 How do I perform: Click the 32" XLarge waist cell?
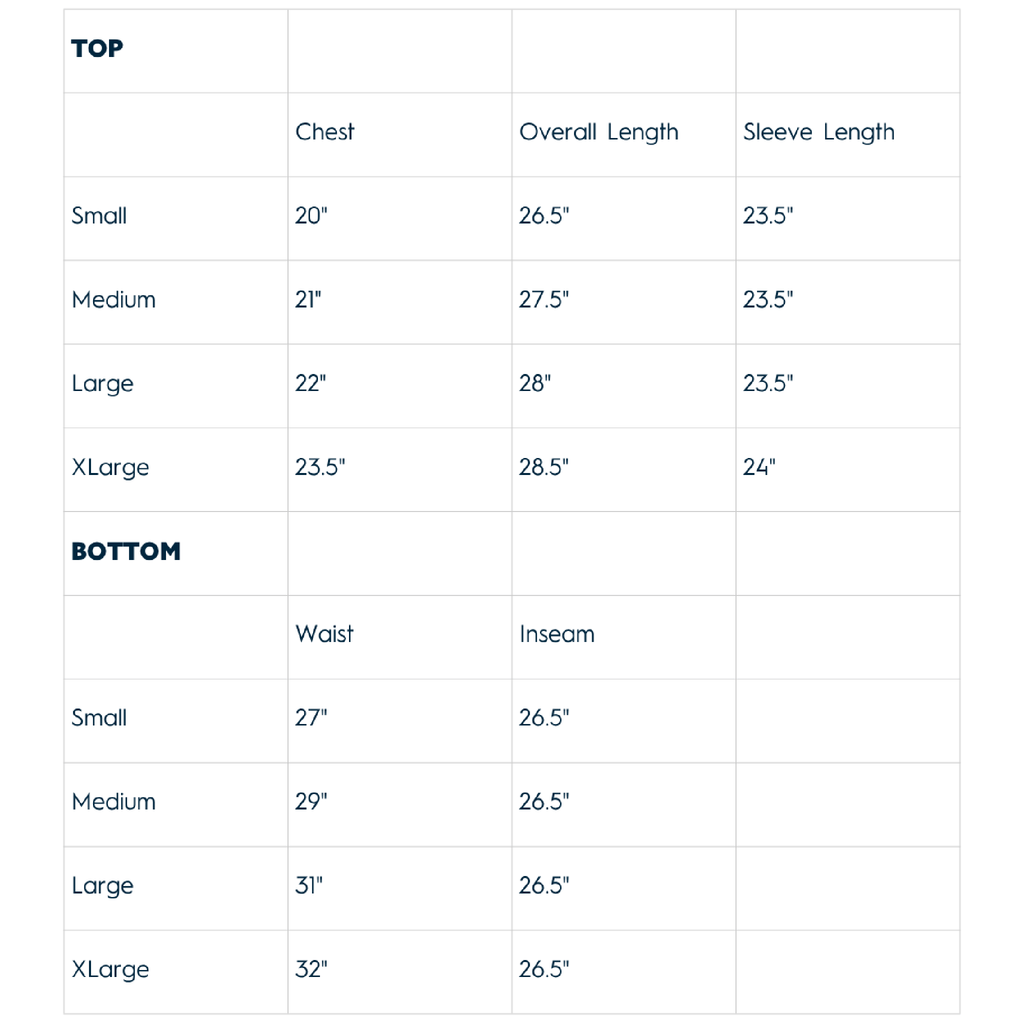[311, 969]
